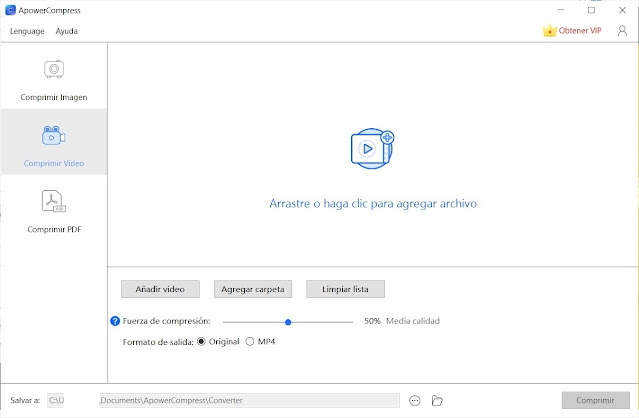Click 'Arrastre o haga clic para agregar archivo' text
The image size is (639, 418).
pyautogui.click(x=373, y=203)
